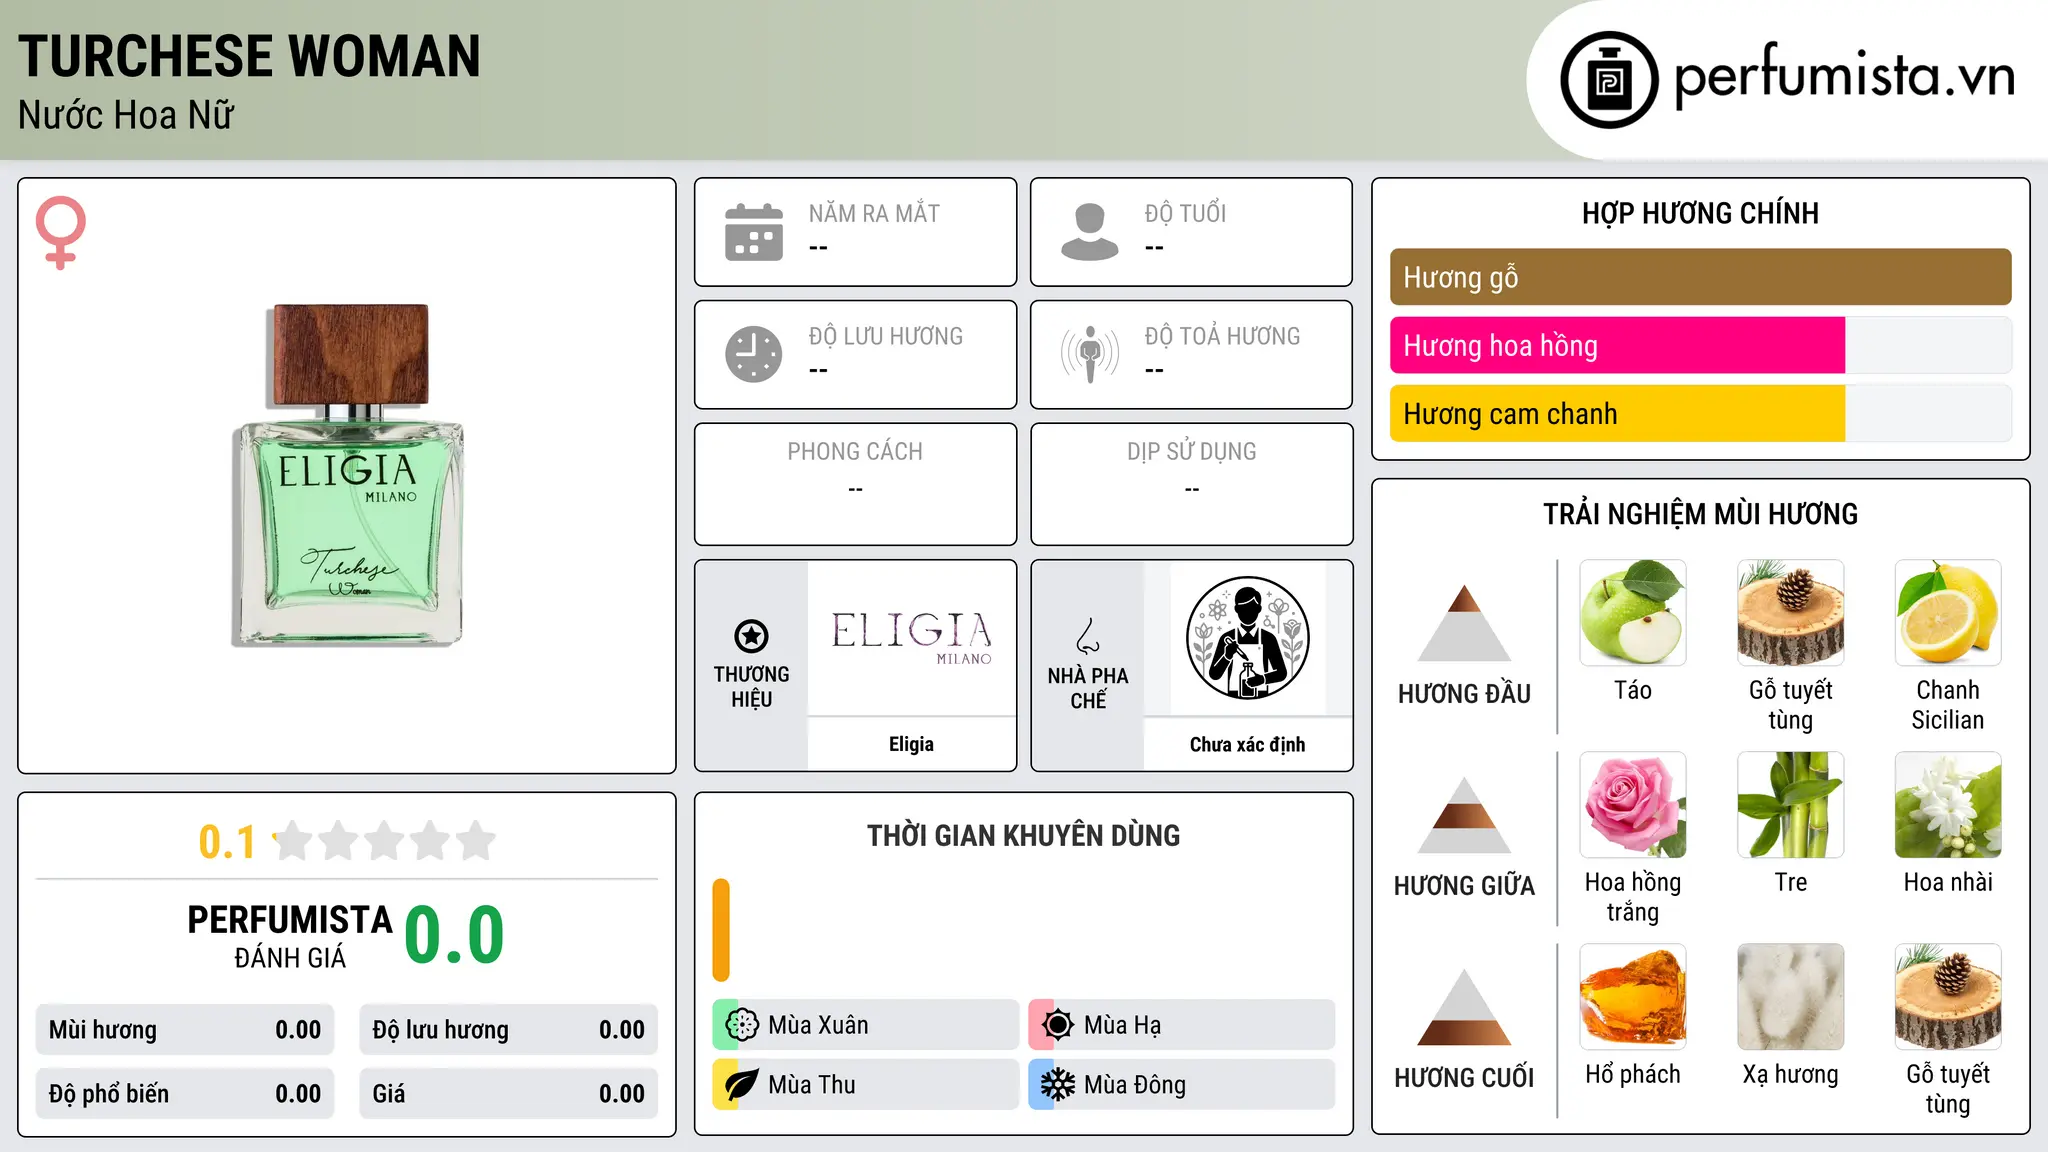Open the Chanh Sicilian lemon image
Viewport: 2048px width, 1152px height.
[1948, 613]
